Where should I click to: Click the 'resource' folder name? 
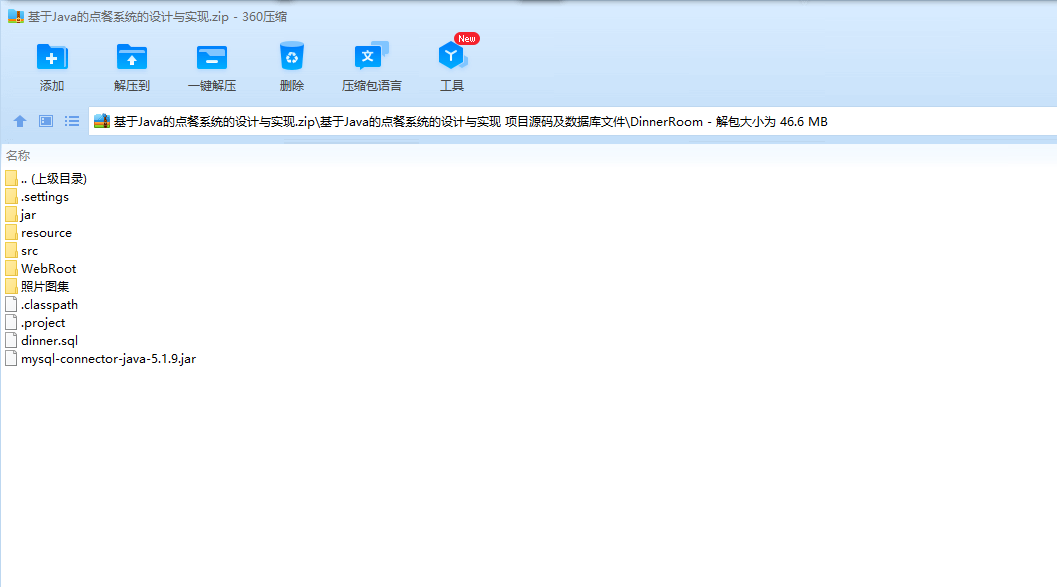47,233
